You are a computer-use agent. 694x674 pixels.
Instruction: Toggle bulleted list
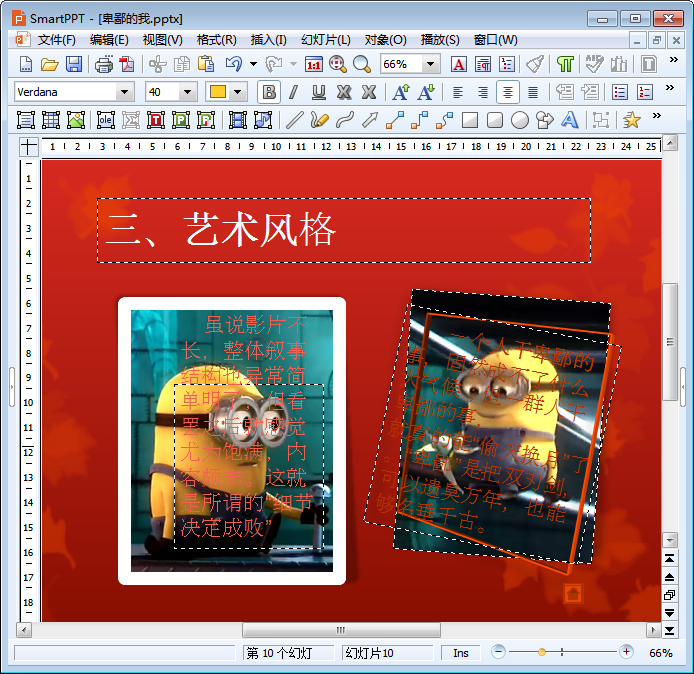tap(620, 92)
